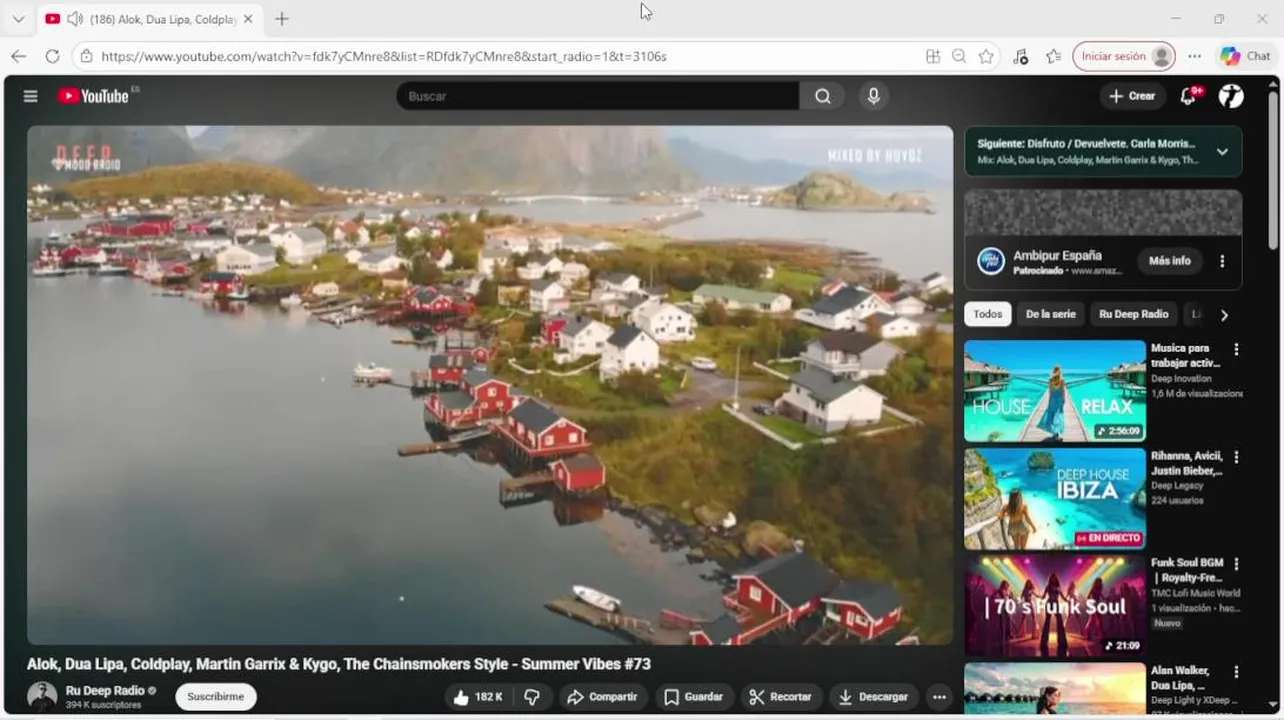Click the YouTube Buscar search field
Screen dimensions: 1284x720
(598, 96)
